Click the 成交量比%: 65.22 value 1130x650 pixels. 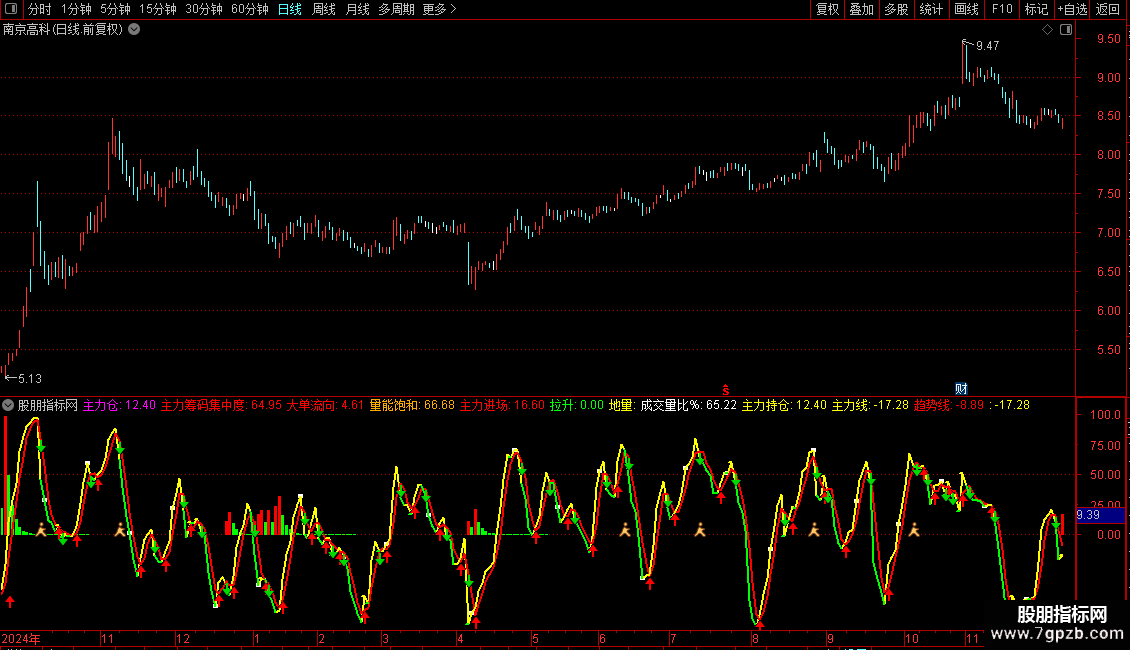(688, 406)
